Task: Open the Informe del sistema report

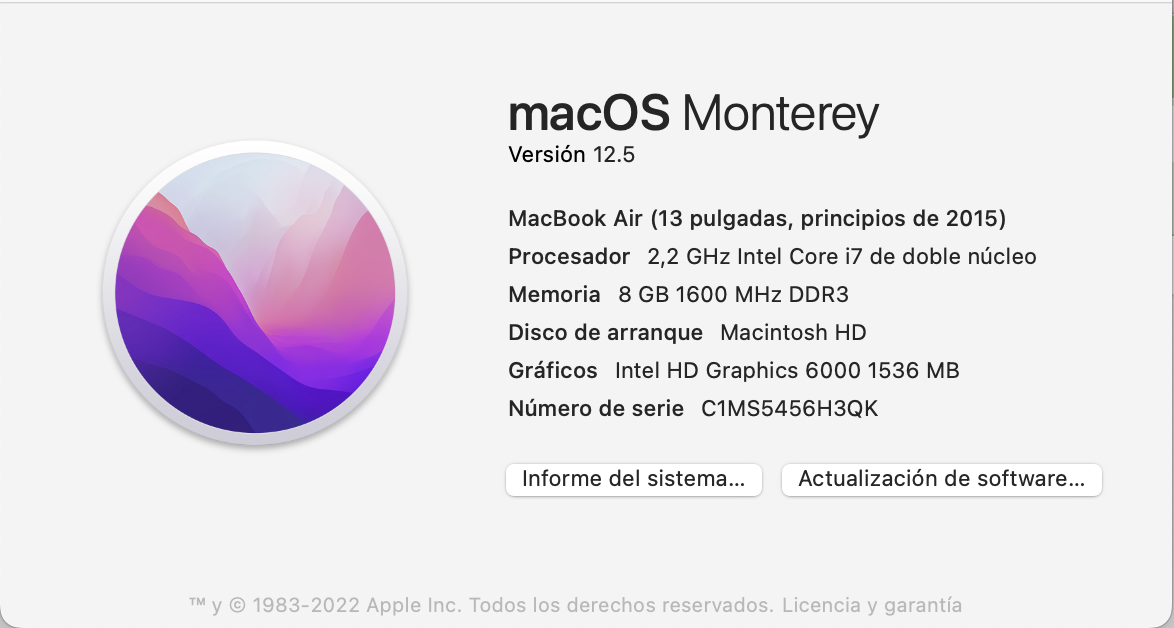Action: [633, 479]
